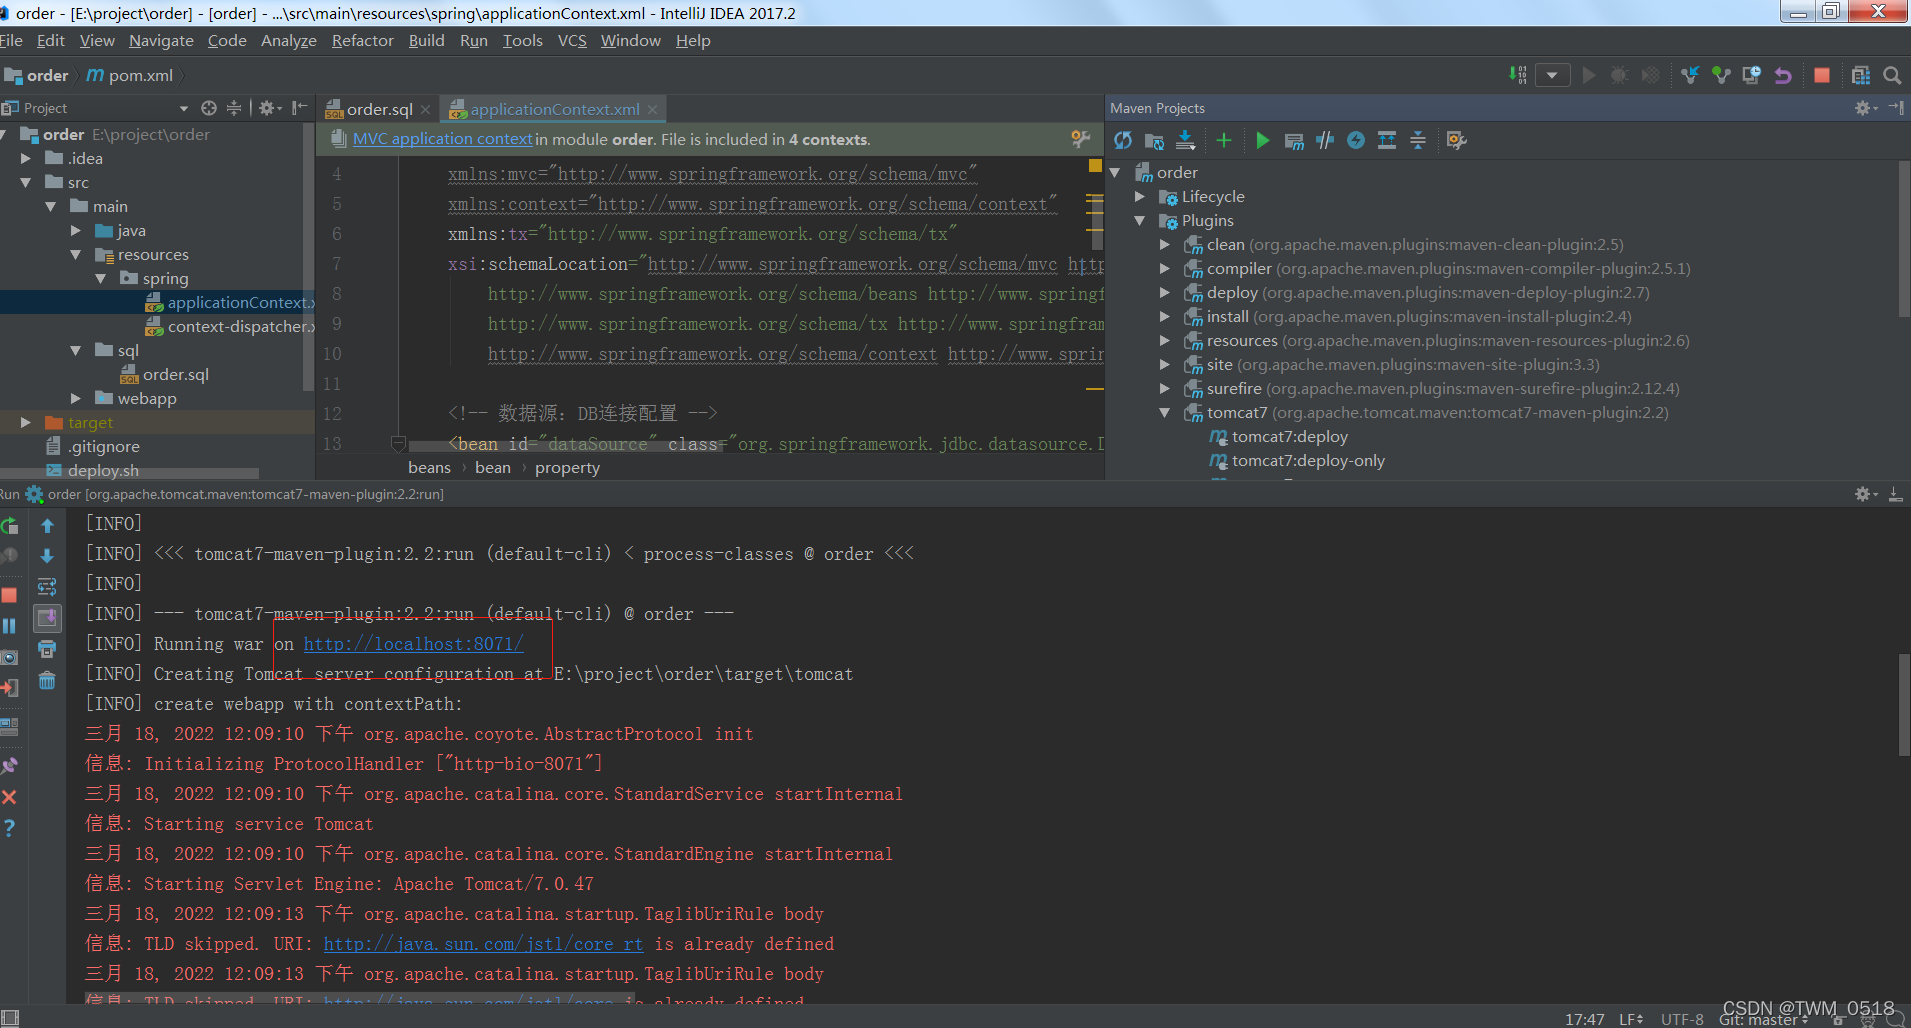The width and height of the screenshot is (1911, 1028).
Task: Open the run configuration dropdown
Action: coord(1552,75)
